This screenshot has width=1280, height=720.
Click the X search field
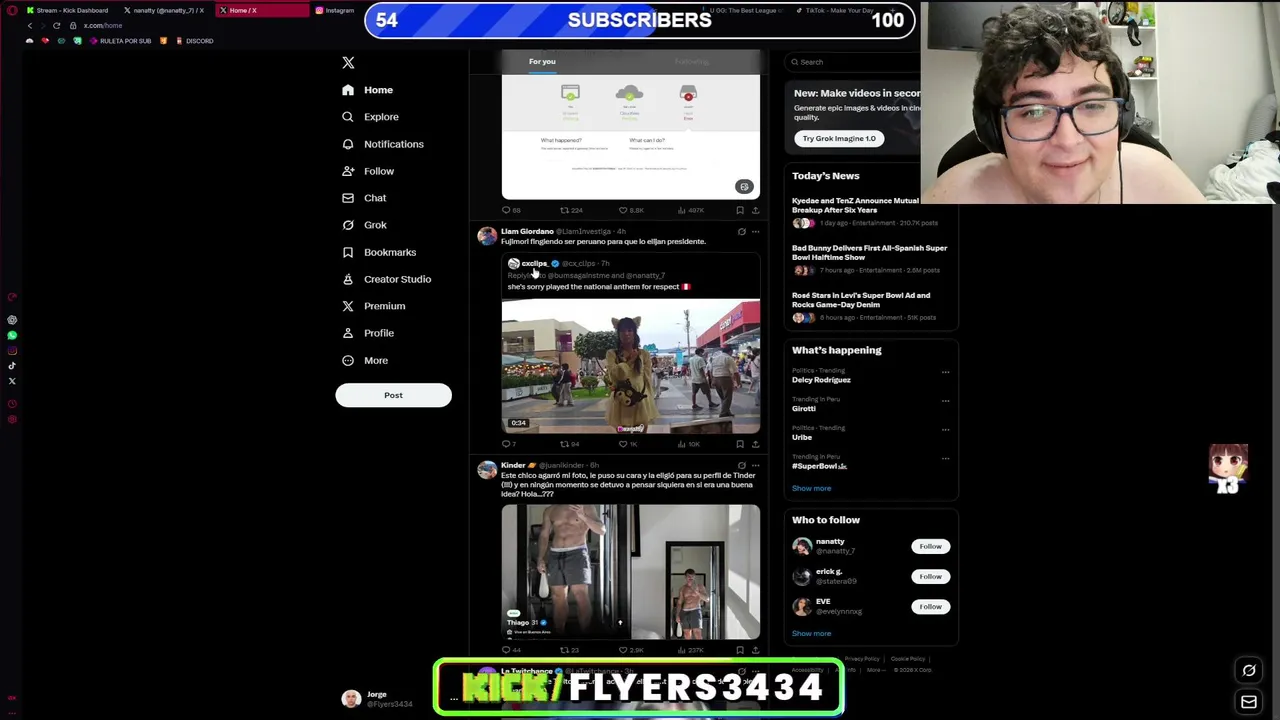(x=852, y=62)
